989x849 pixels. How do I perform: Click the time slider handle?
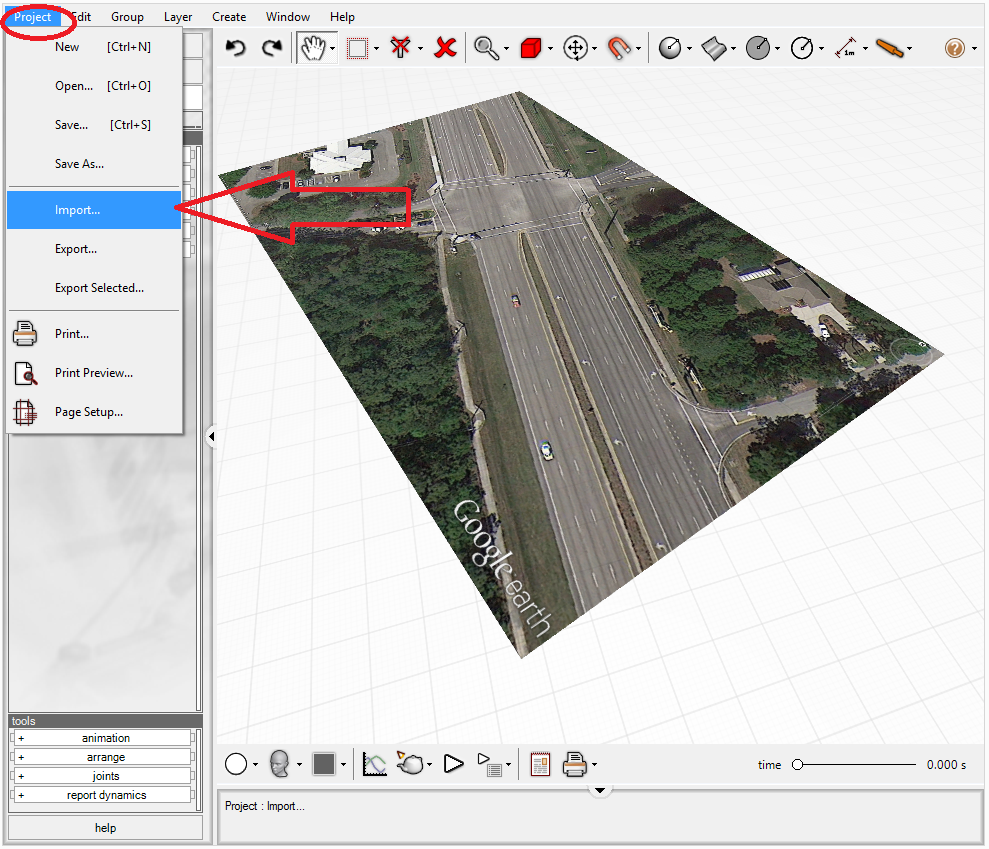tap(797, 764)
